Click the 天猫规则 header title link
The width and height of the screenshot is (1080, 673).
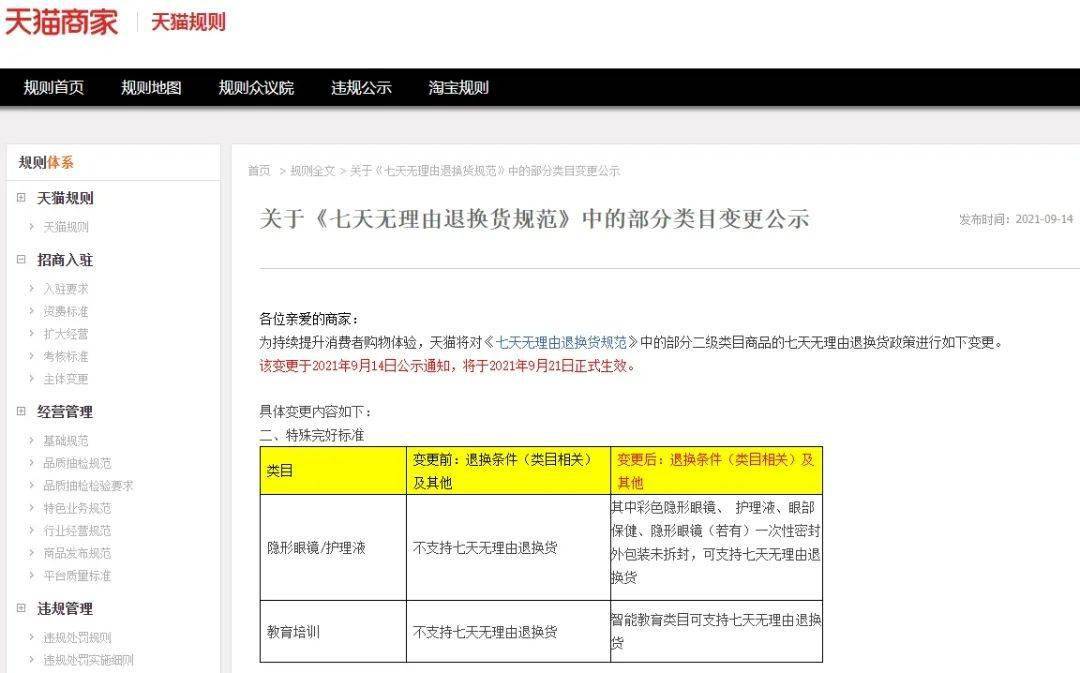tap(188, 22)
